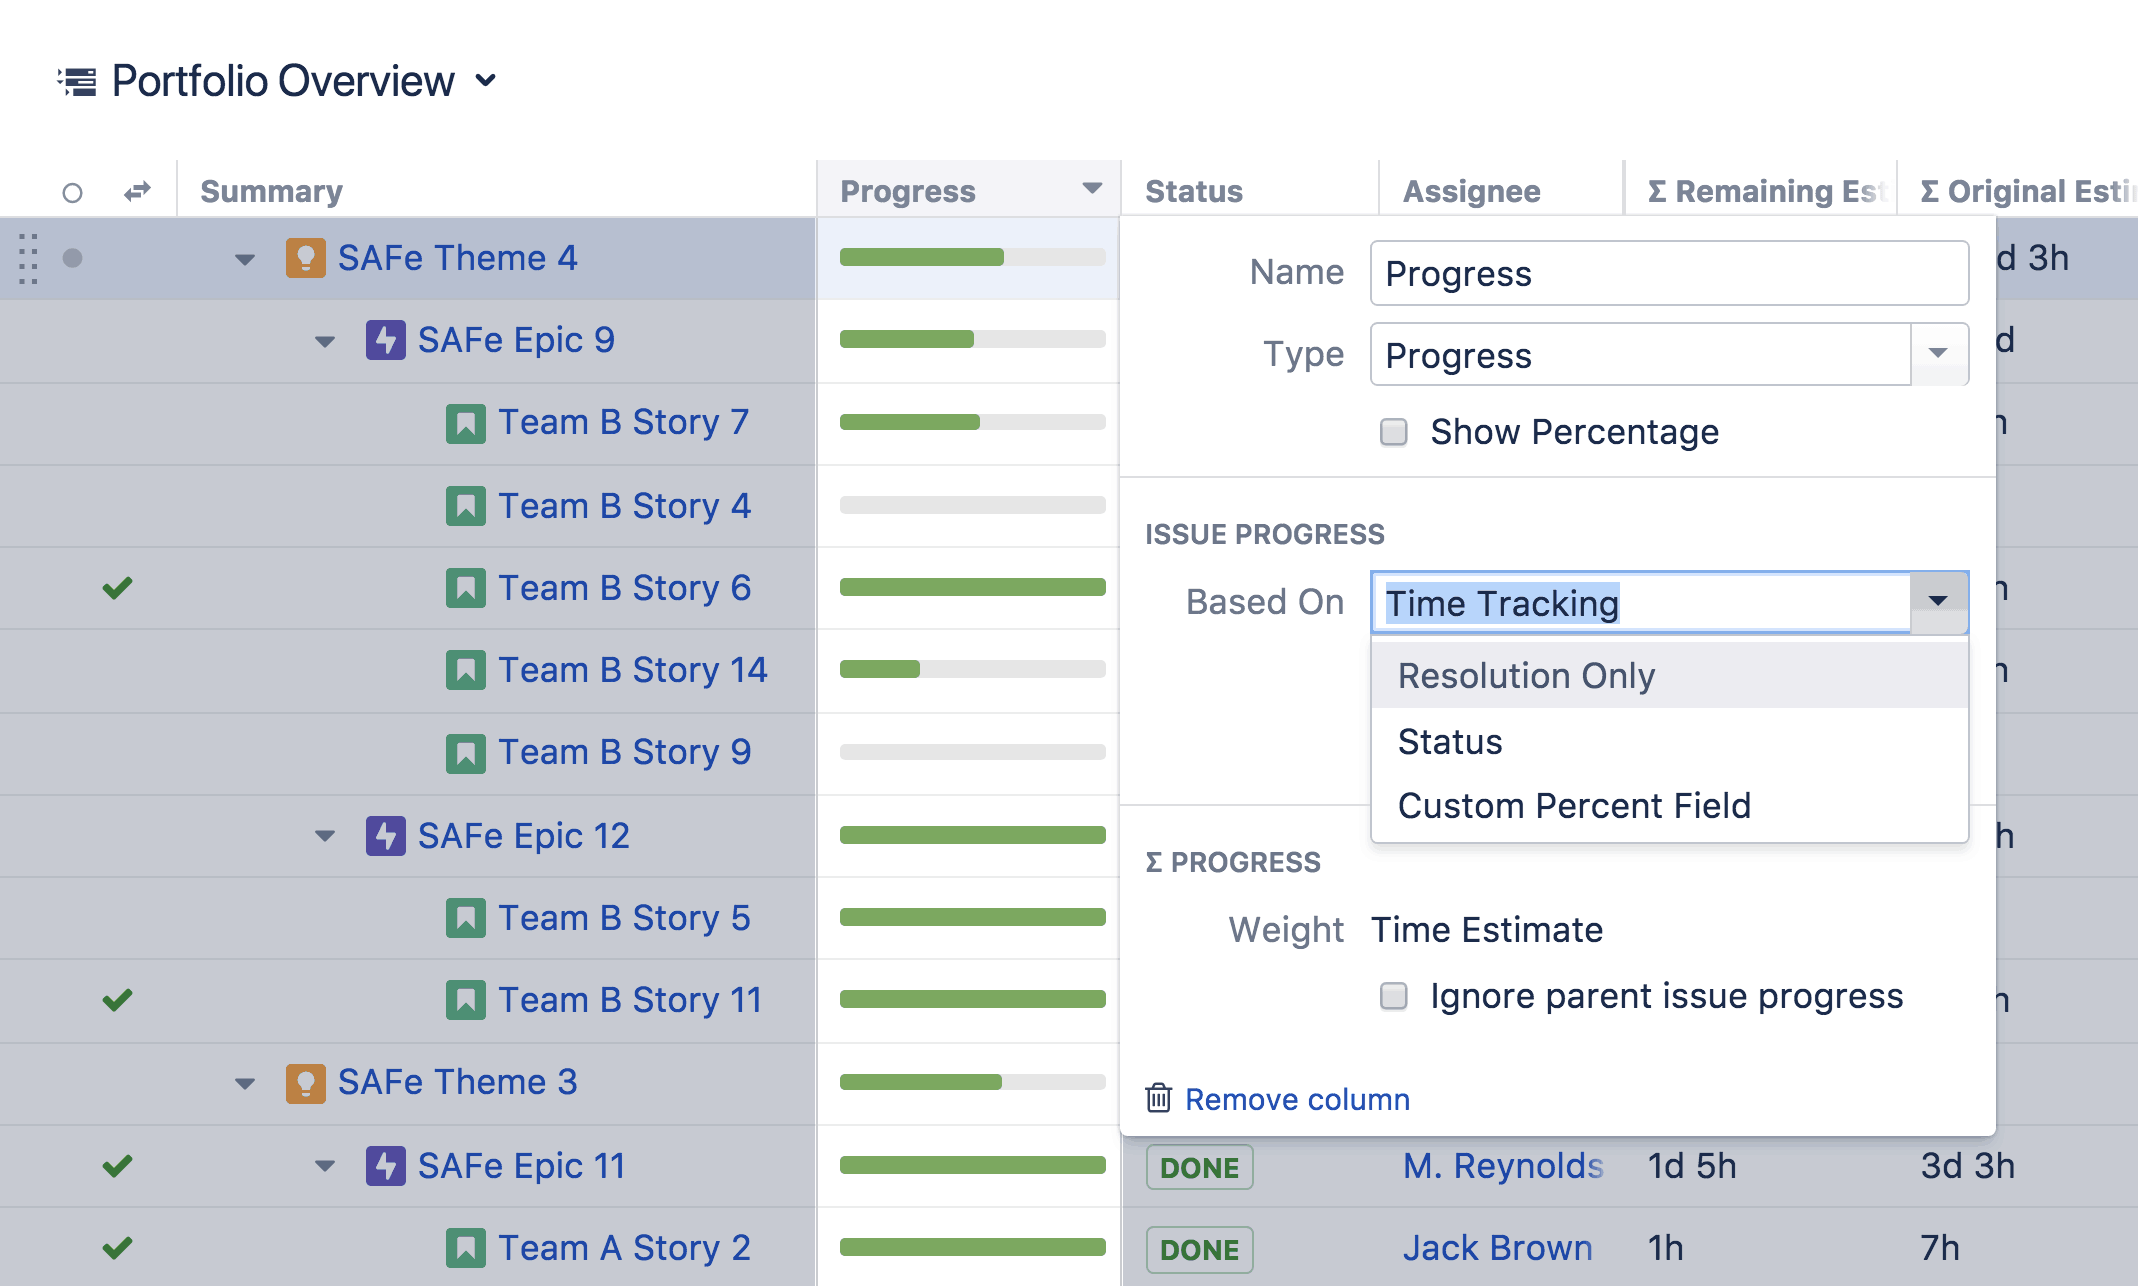Click green checkmark next to Team B Story 6

117,588
